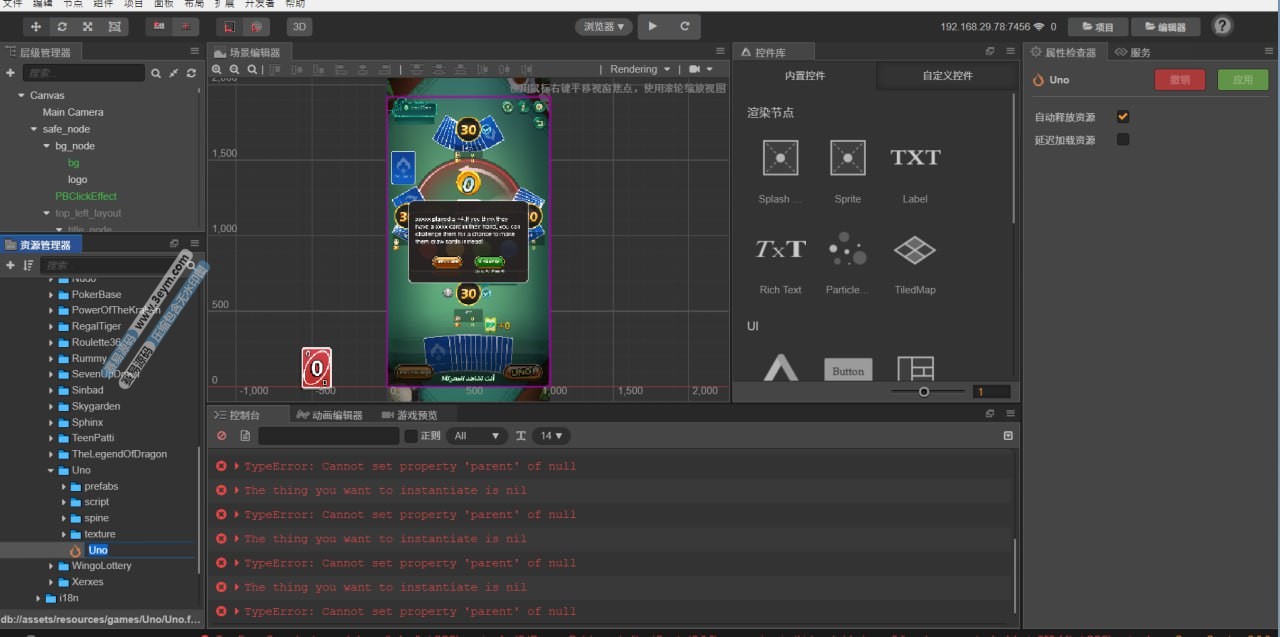Adjust the widget library zoom slider

pyautogui.click(x=924, y=392)
